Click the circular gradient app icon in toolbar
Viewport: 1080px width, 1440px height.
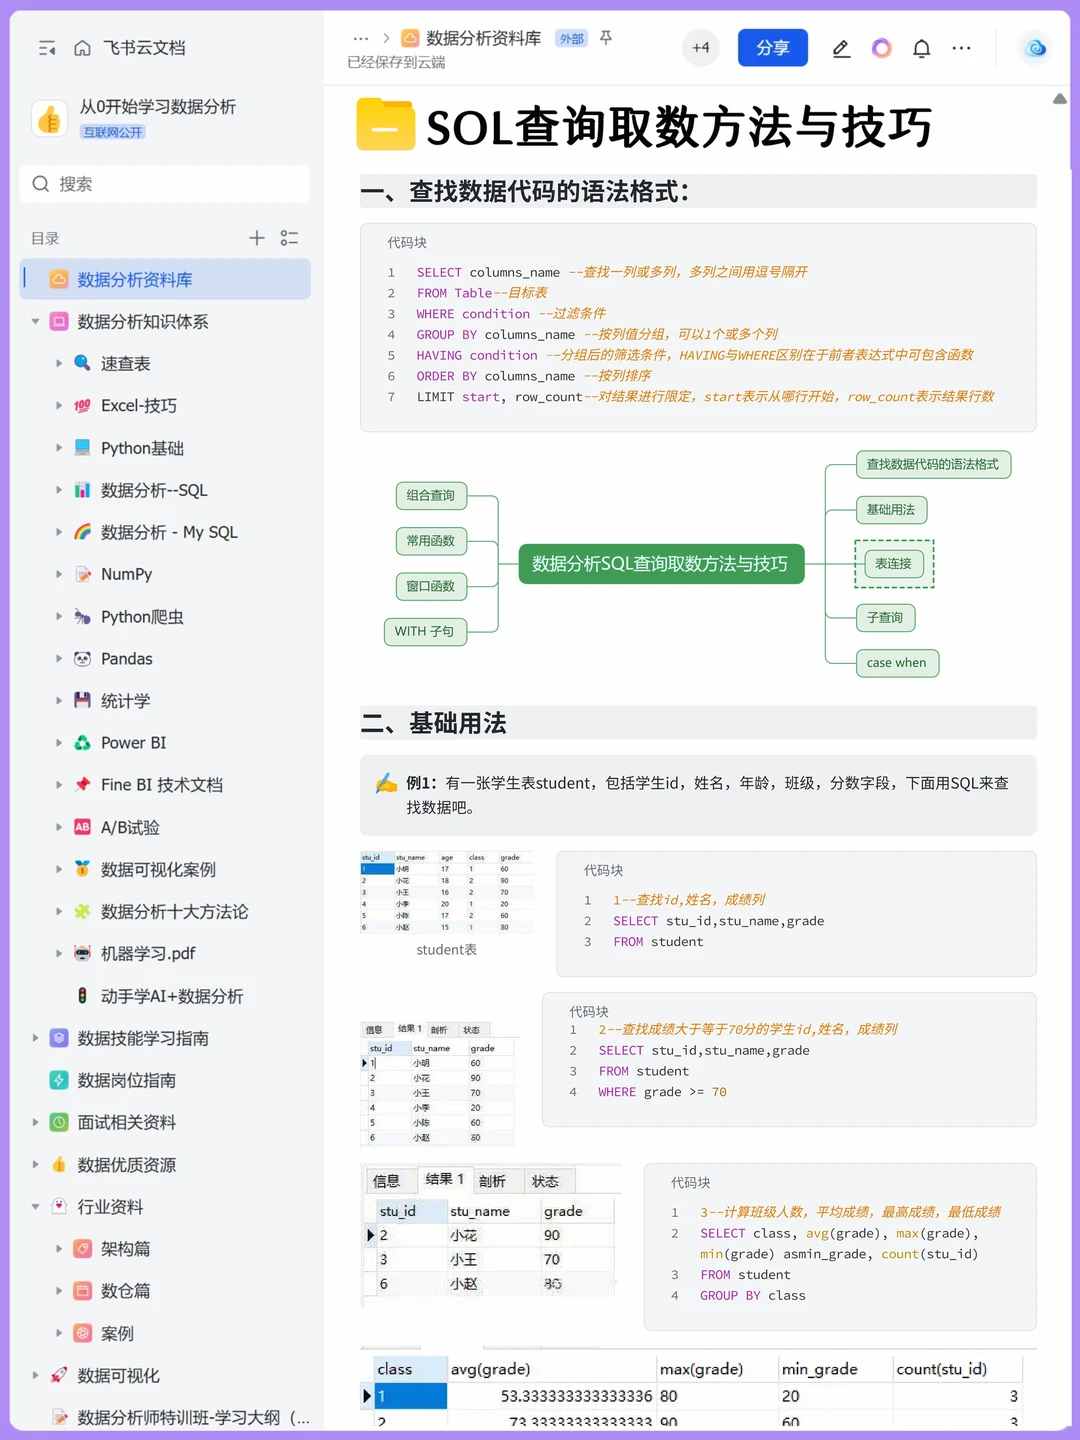point(881,47)
